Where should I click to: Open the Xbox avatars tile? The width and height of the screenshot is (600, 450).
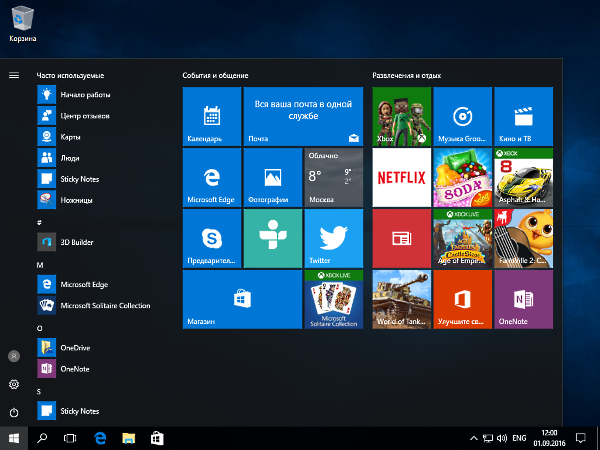pos(401,116)
